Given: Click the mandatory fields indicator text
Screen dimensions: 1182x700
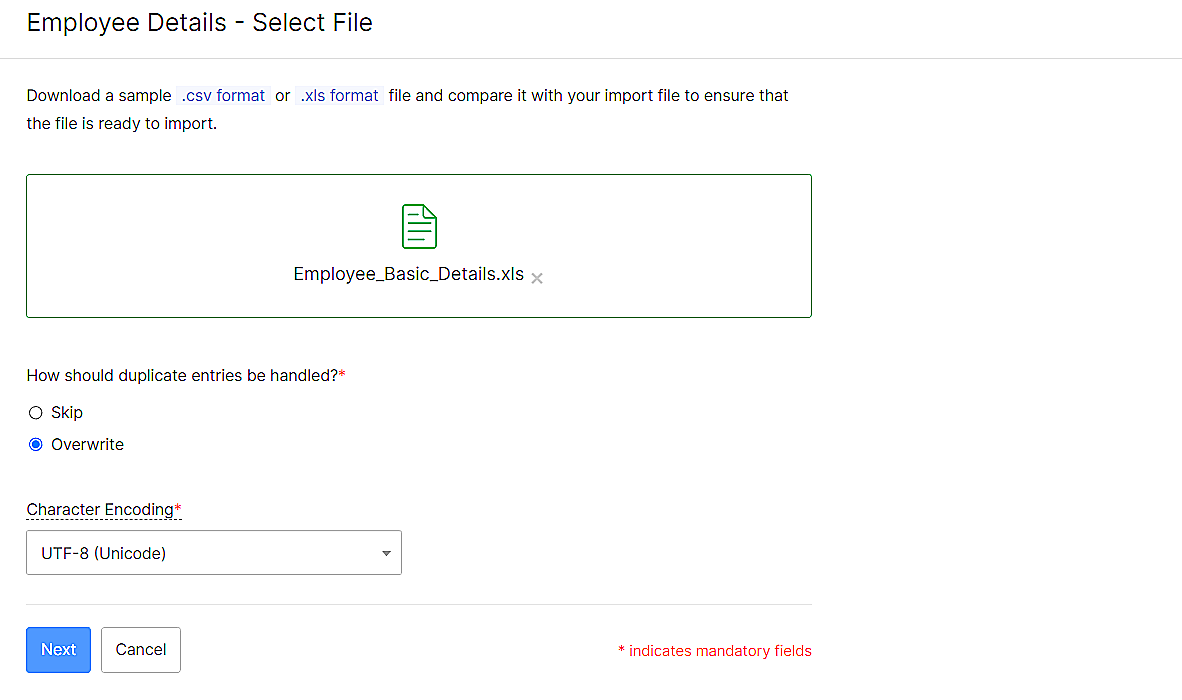Looking at the screenshot, I should click(716, 650).
